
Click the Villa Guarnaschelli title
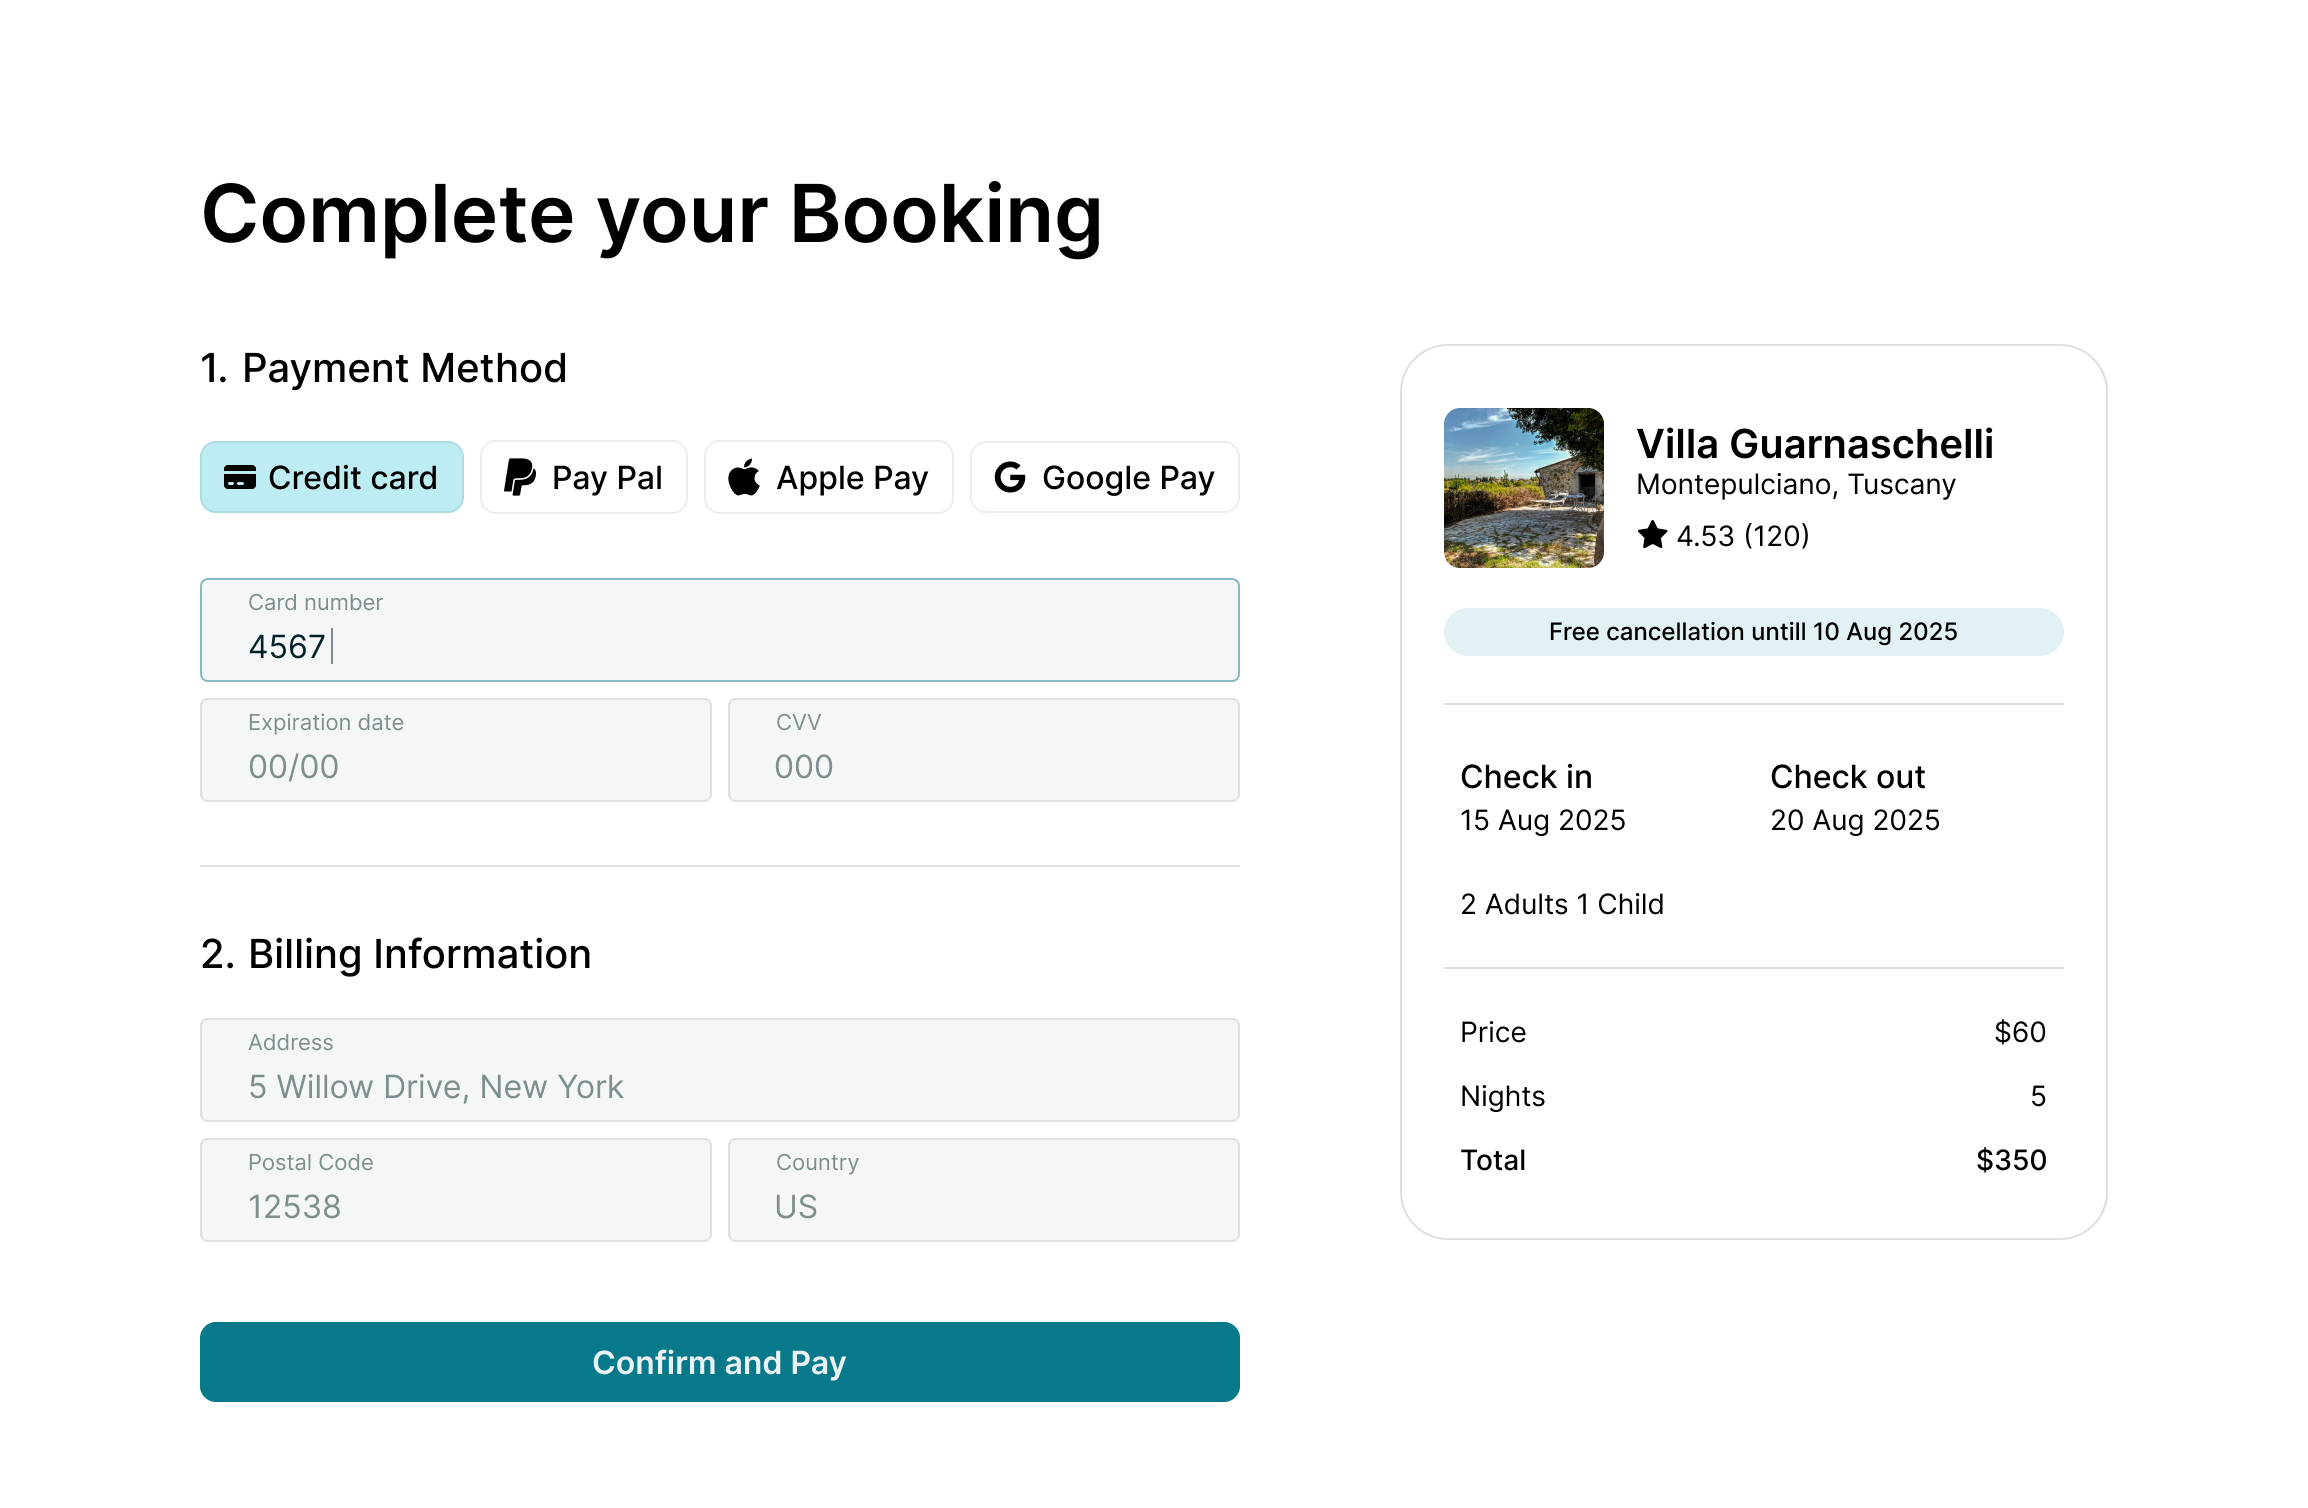click(x=1814, y=444)
